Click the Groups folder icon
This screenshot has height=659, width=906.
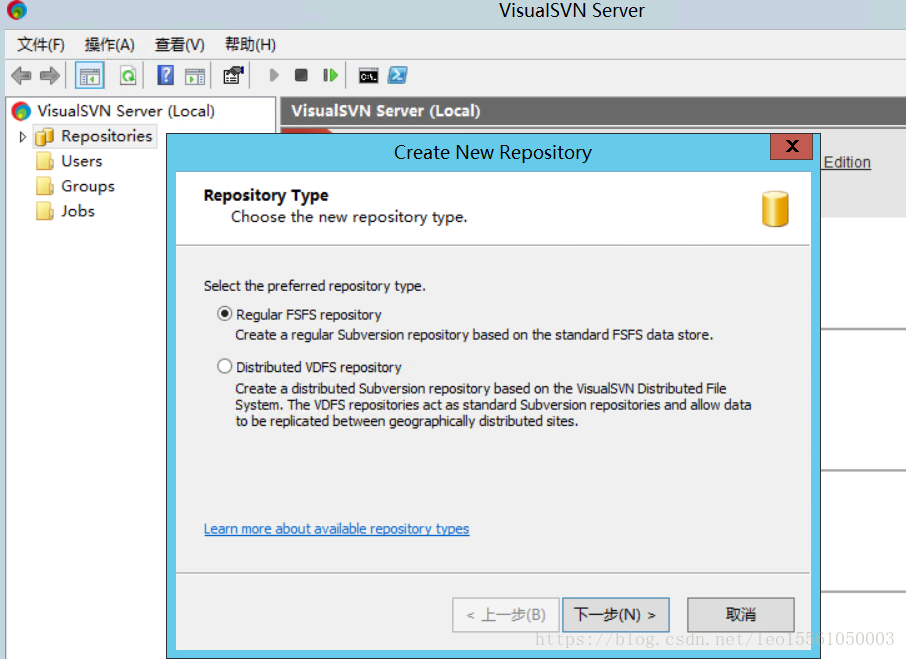click(x=44, y=186)
